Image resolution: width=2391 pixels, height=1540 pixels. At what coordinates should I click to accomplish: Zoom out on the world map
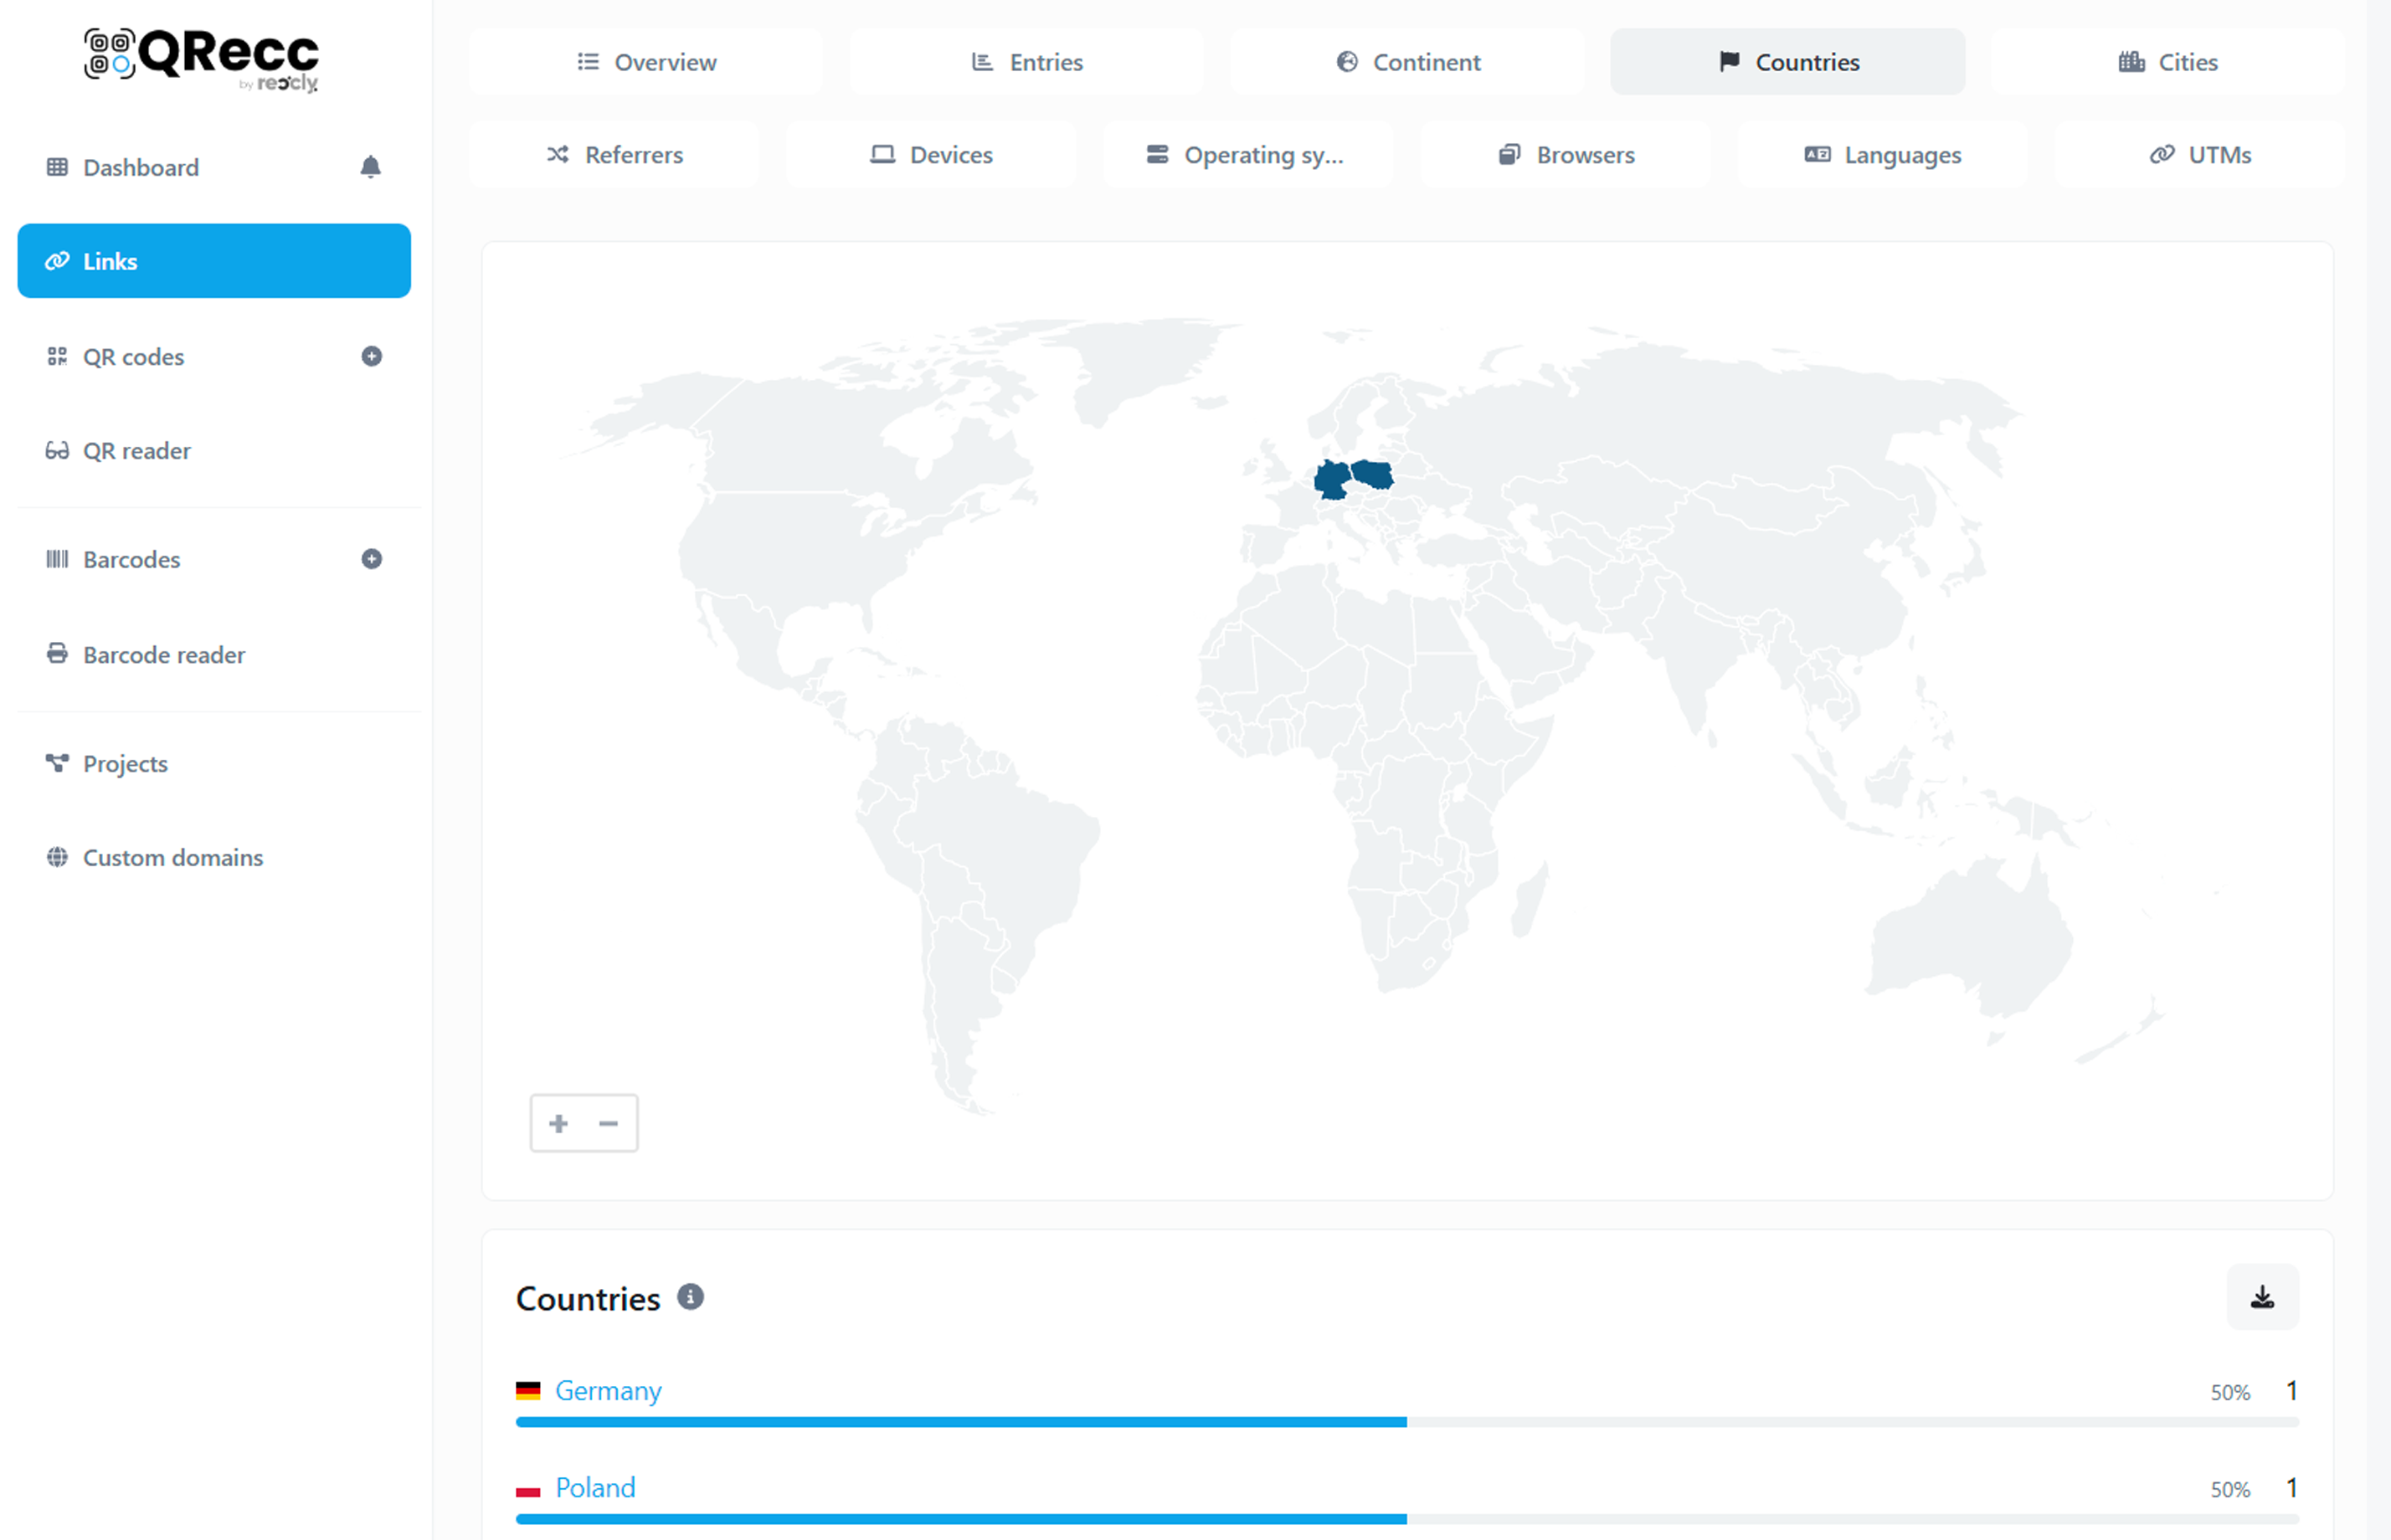pyautogui.click(x=608, y=1123)
